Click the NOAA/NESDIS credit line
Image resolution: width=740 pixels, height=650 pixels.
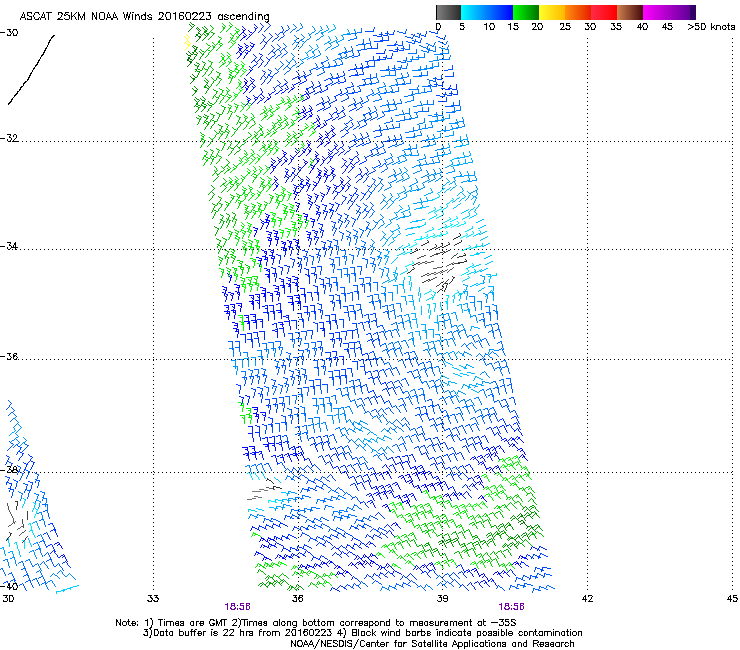(x=432, y=644)
